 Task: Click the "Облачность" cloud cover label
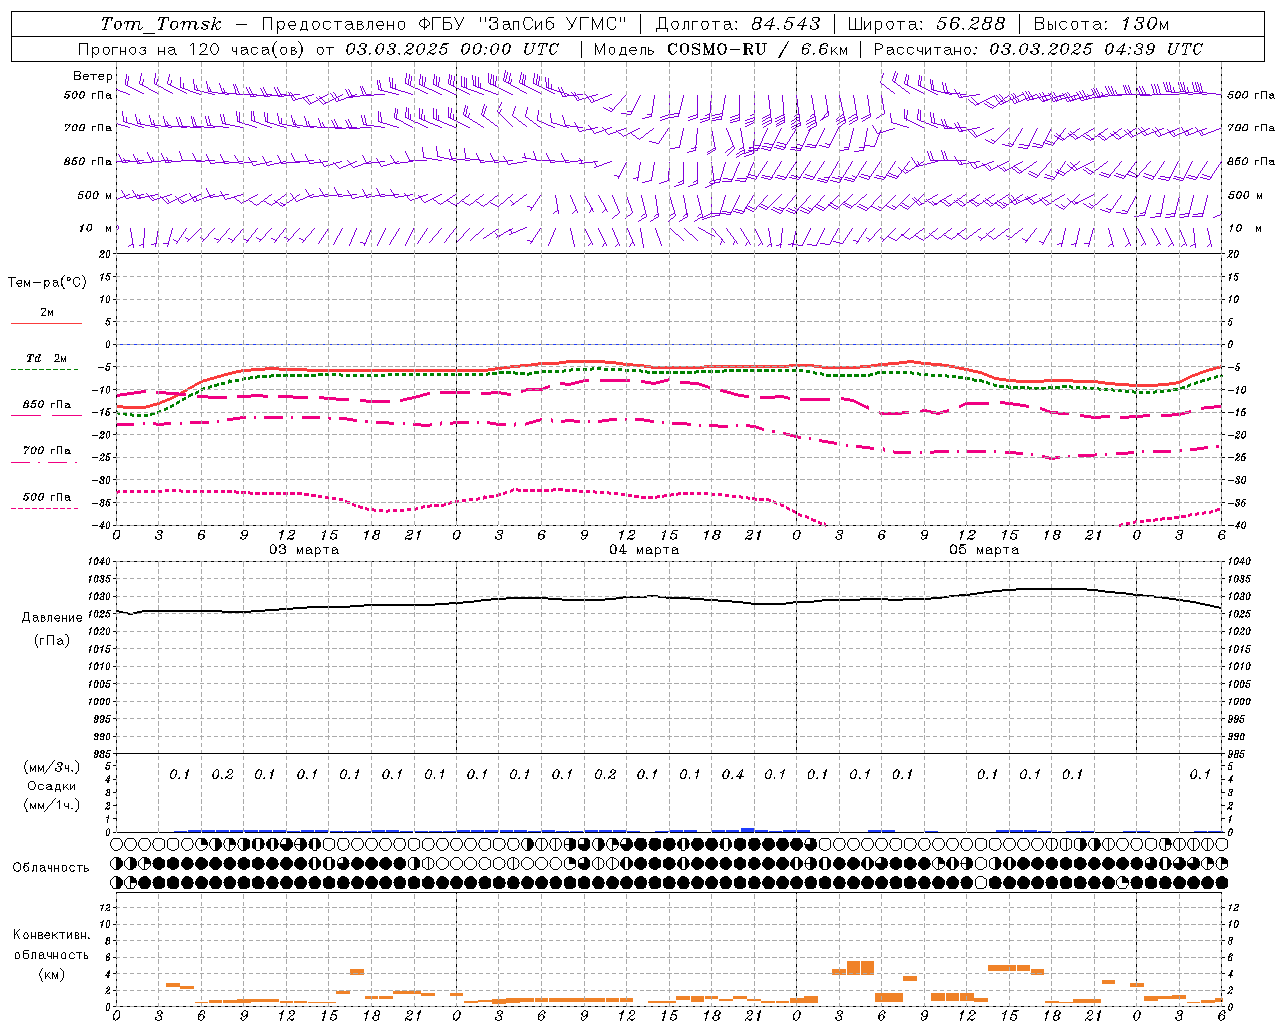pos(51,868)
